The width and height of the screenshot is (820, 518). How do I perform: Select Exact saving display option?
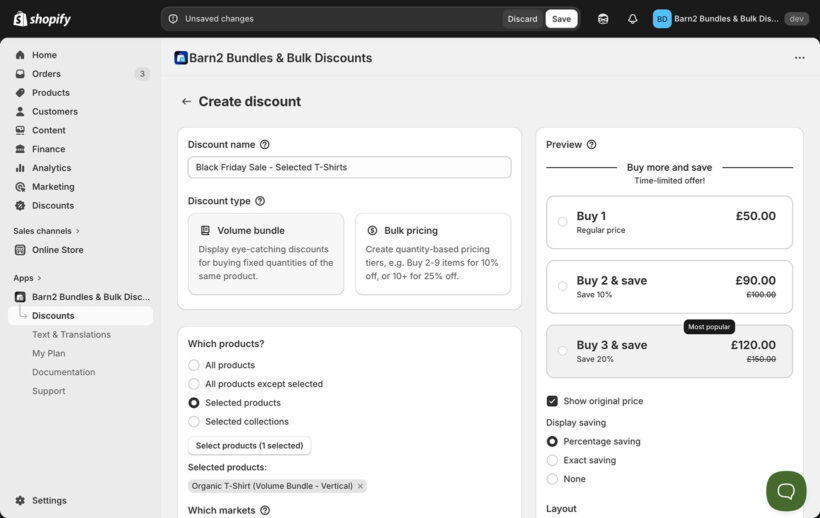coord(552,460)
